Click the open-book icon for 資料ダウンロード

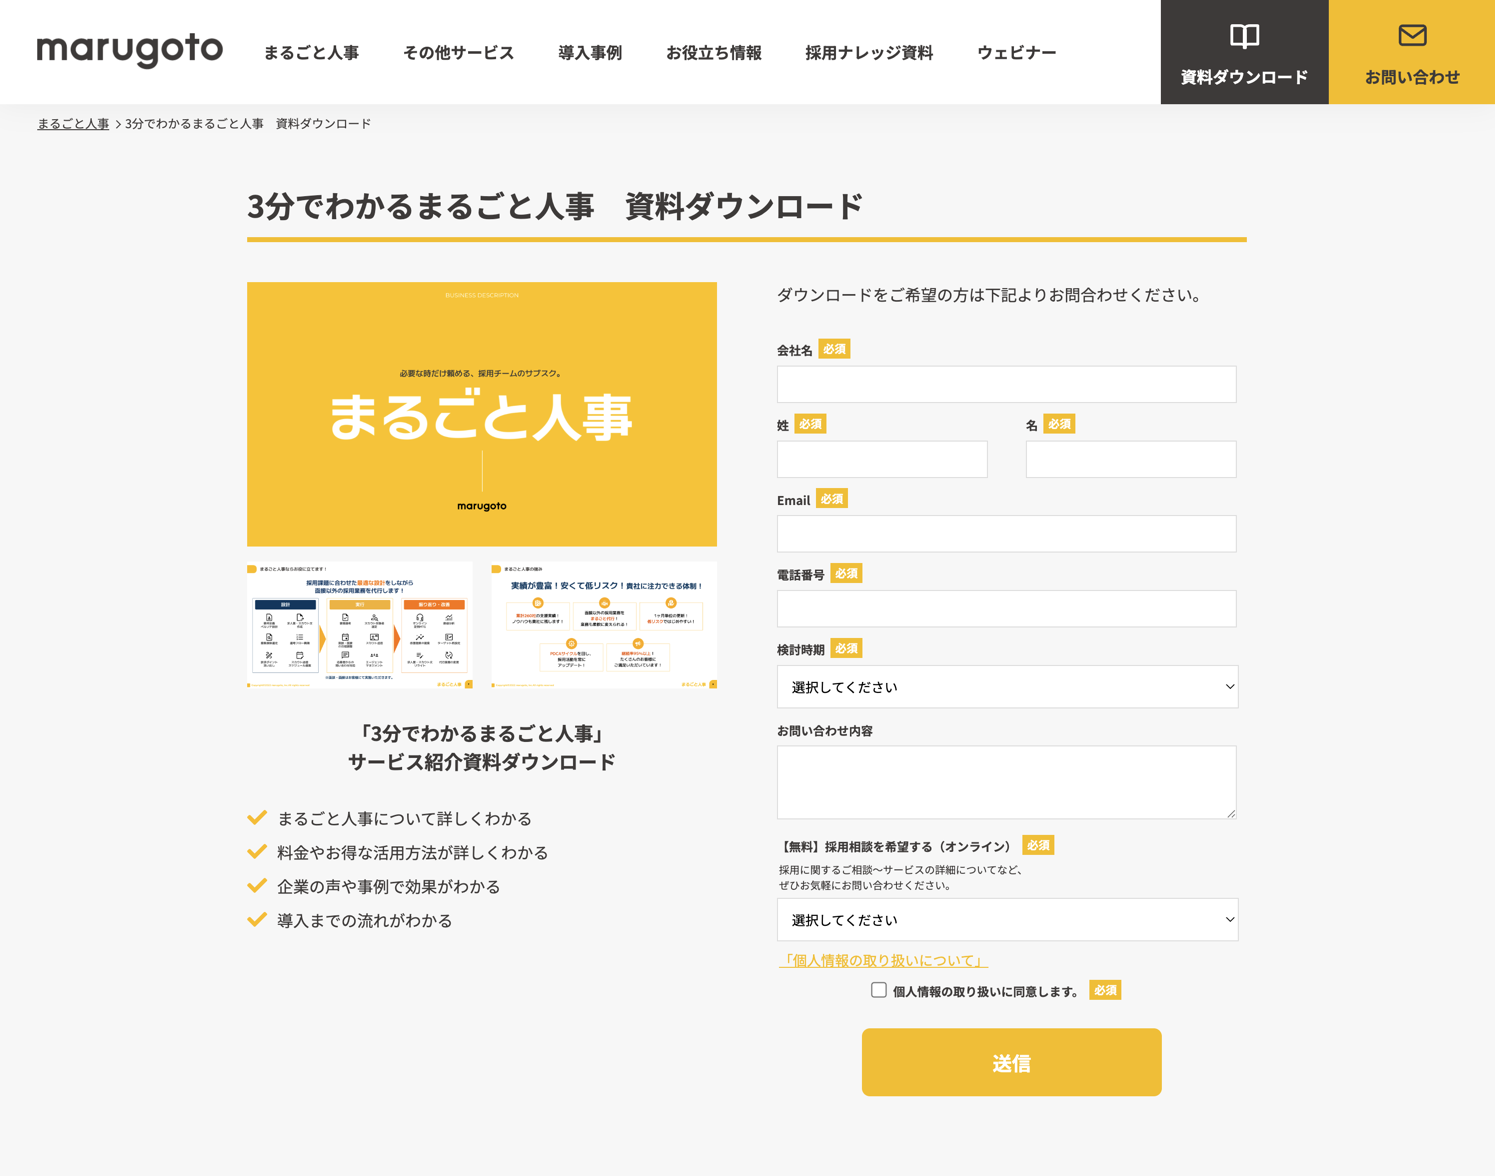click(1244, 37)
